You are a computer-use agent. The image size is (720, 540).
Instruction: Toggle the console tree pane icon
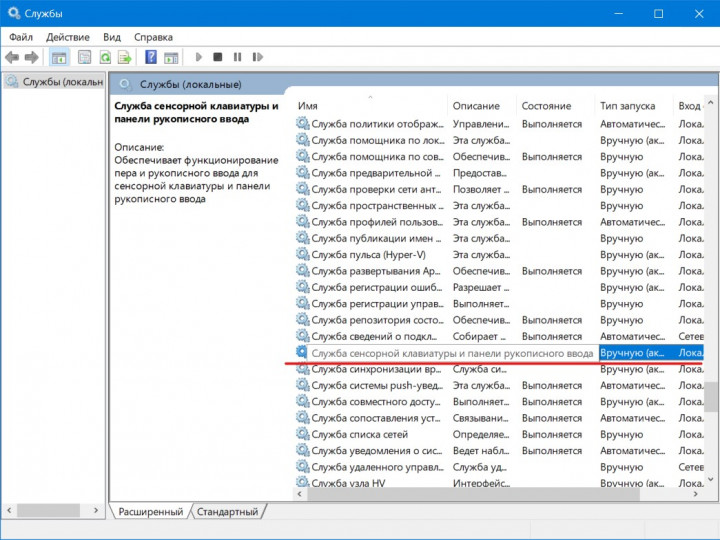pyautogui.click(x=59, y=58)
